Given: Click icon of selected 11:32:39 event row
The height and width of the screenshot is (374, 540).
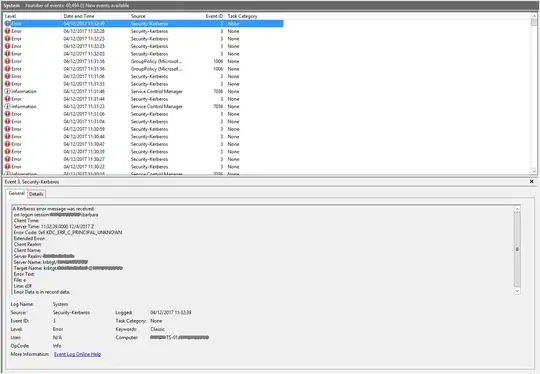Looking at the screenshot, I should pos(7,23).
